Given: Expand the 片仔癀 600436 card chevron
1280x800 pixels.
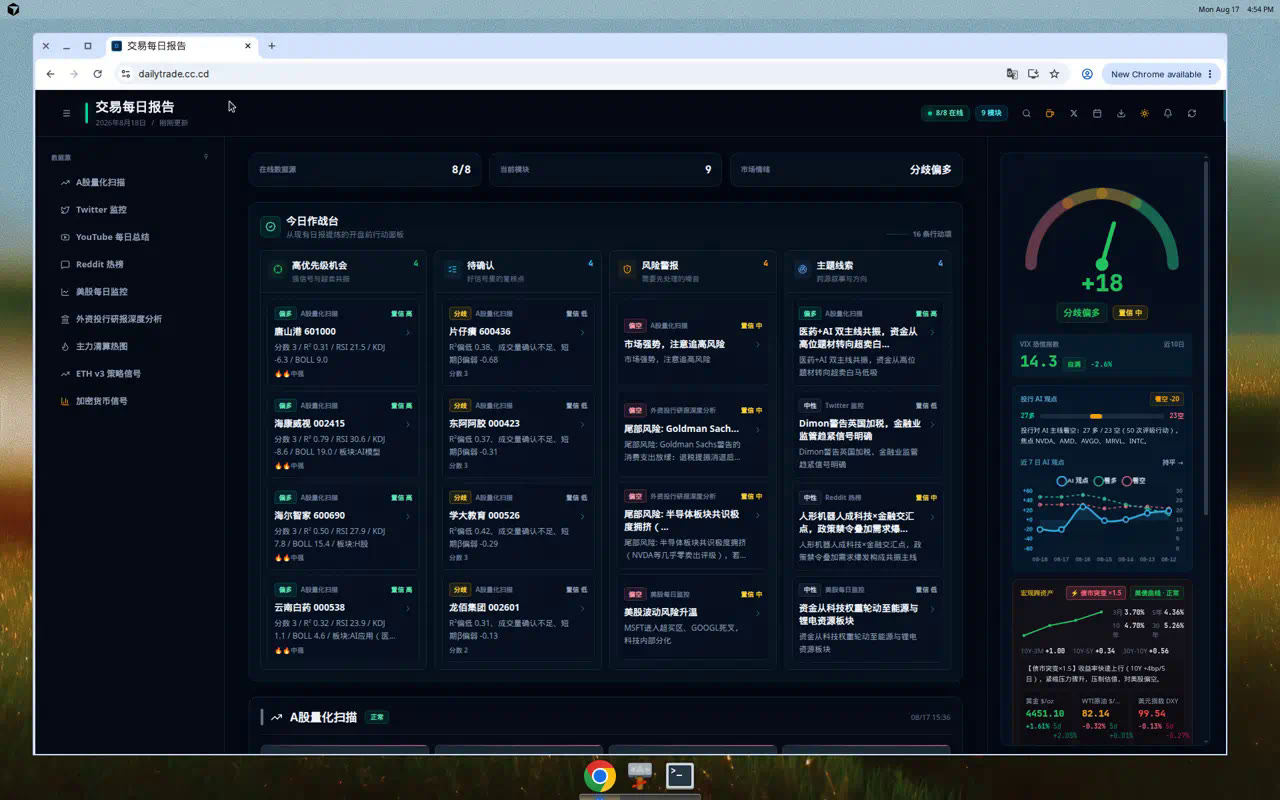Looking at the screenshot, I should point(583,332).
